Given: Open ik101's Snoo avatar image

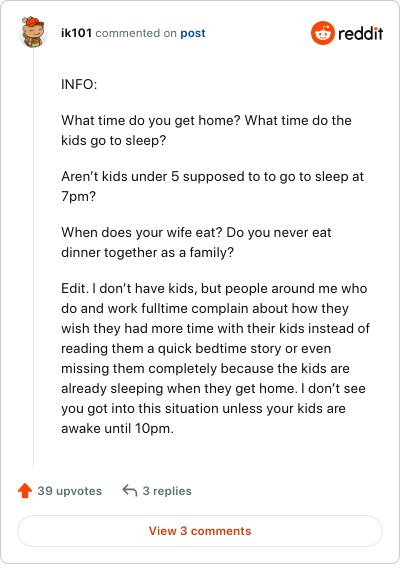Looking at the screenshot, I should [x=33, y=32].
